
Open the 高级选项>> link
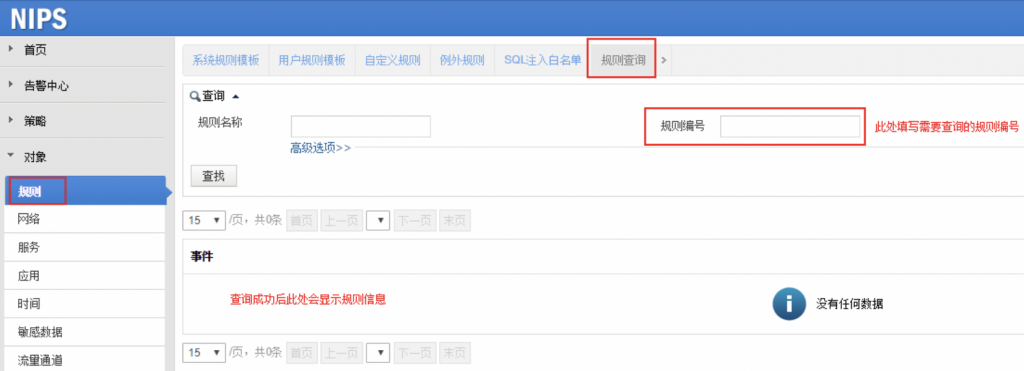321,148
